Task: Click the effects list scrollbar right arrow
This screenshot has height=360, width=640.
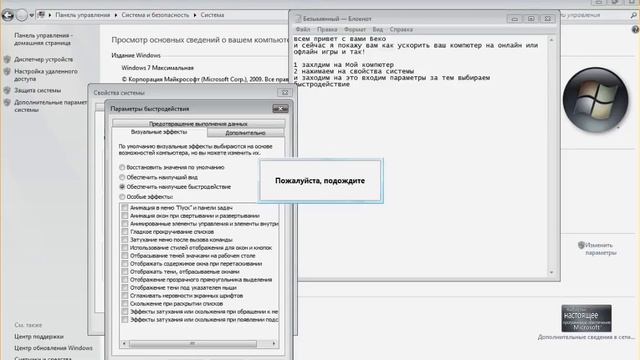Action: click(x=274, y=344)
